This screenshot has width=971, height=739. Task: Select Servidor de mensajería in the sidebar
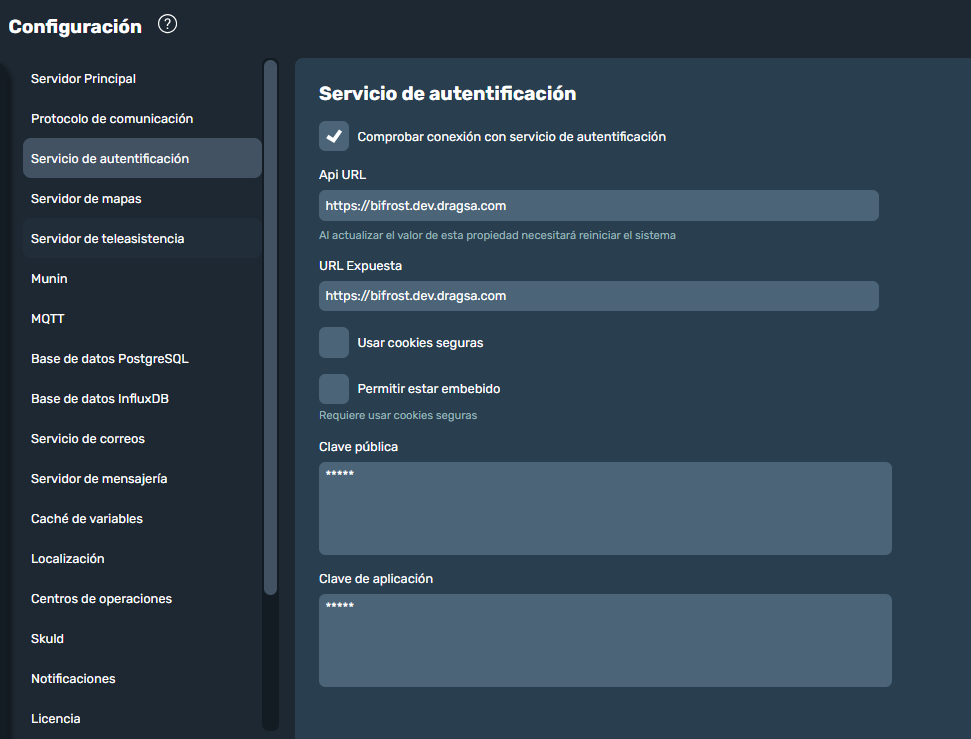(x=142, y=479)
